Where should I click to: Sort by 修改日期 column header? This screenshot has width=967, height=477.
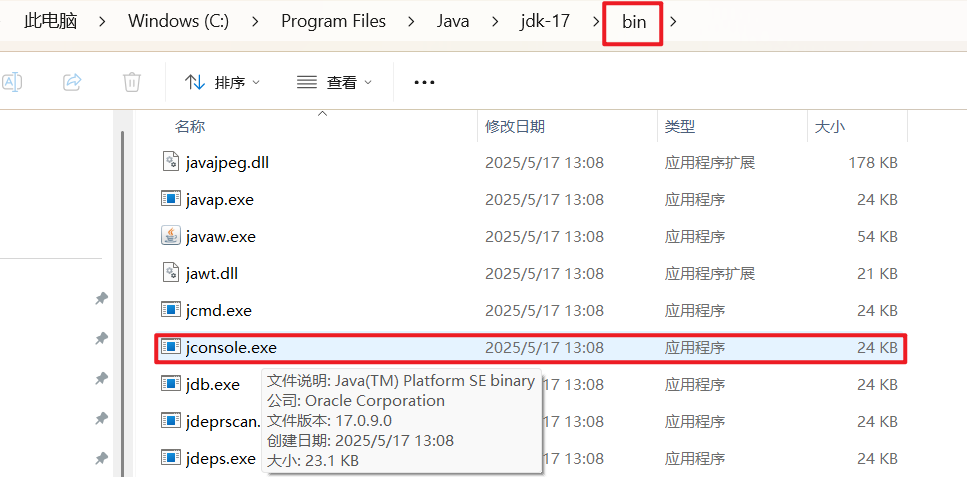tap(514, 127)
